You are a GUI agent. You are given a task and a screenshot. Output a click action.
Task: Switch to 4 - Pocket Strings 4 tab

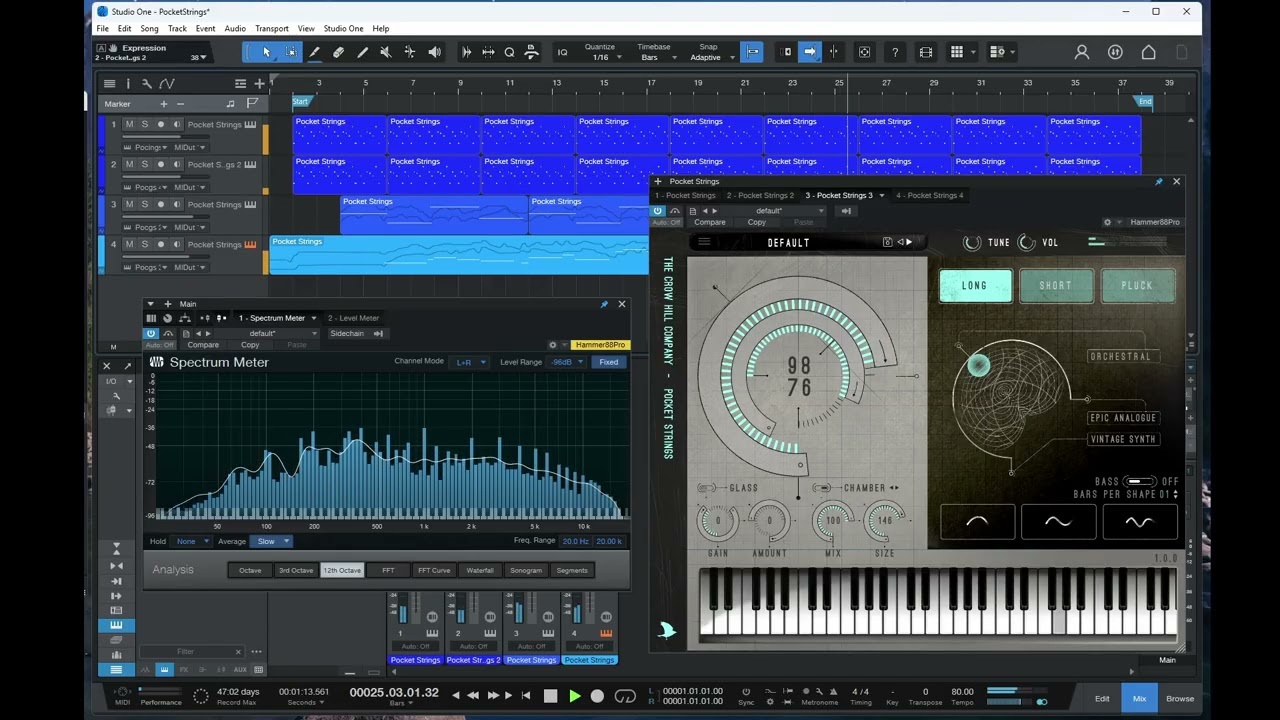(929, 196)
